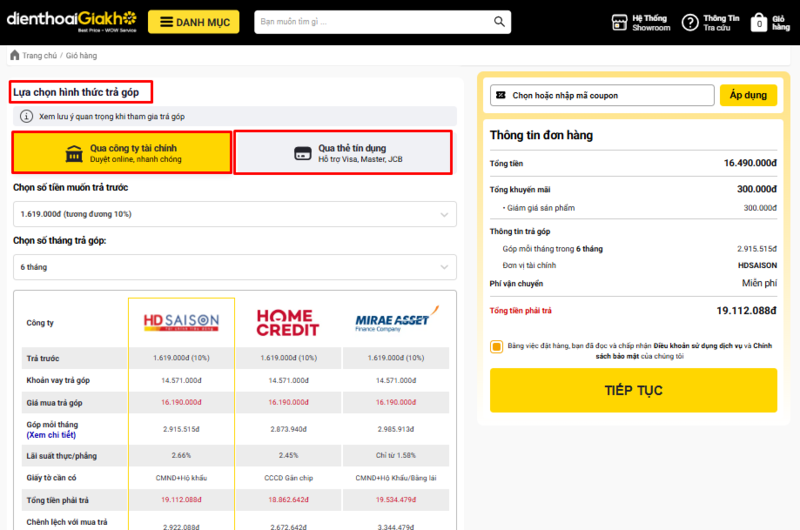Toggle the terms agreement checkbox

[x=497, y=347]
